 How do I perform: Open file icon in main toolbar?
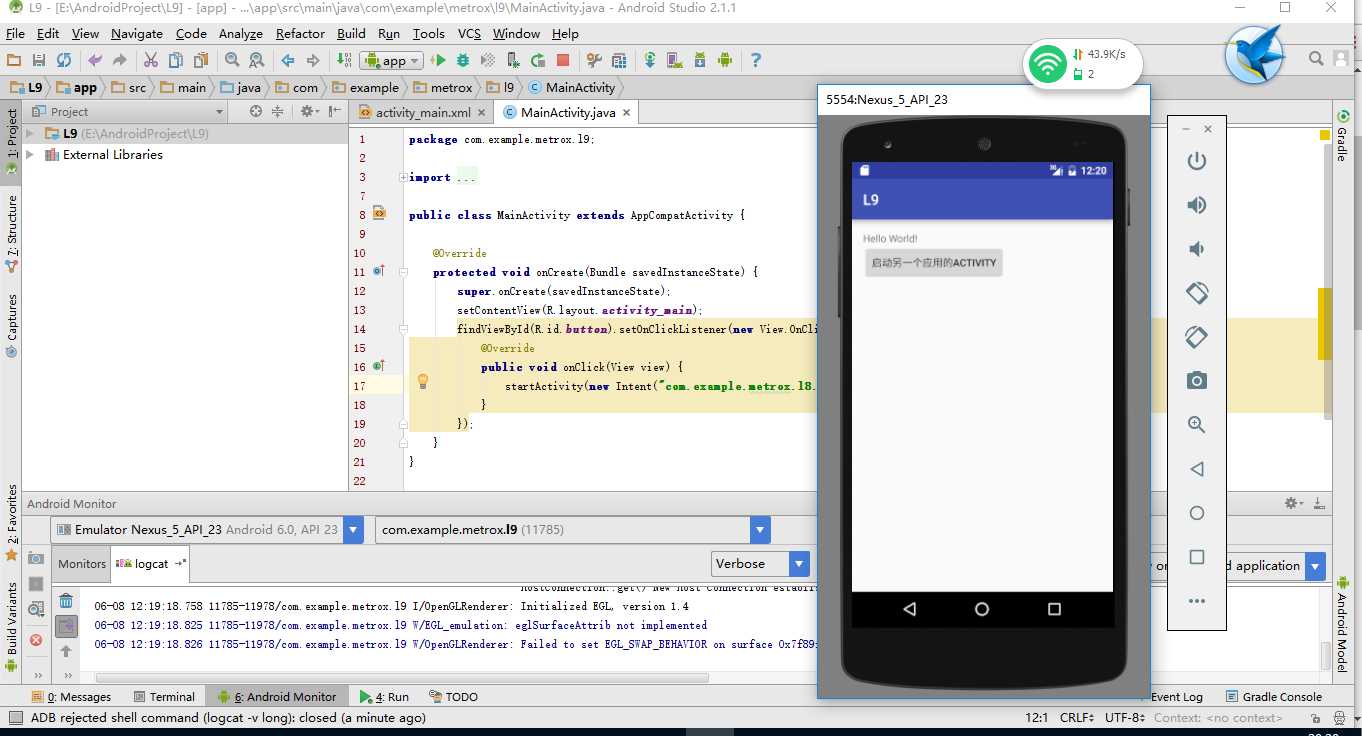pyautogui.click(x=14, y=60)
